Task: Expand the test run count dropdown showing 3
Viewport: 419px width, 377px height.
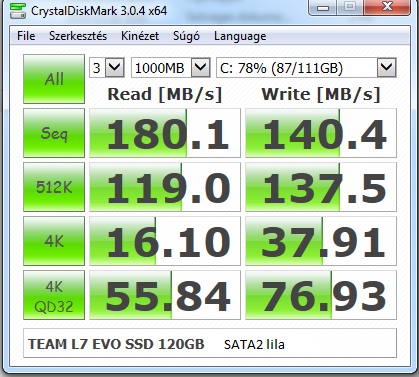Action: pos(115,68)
